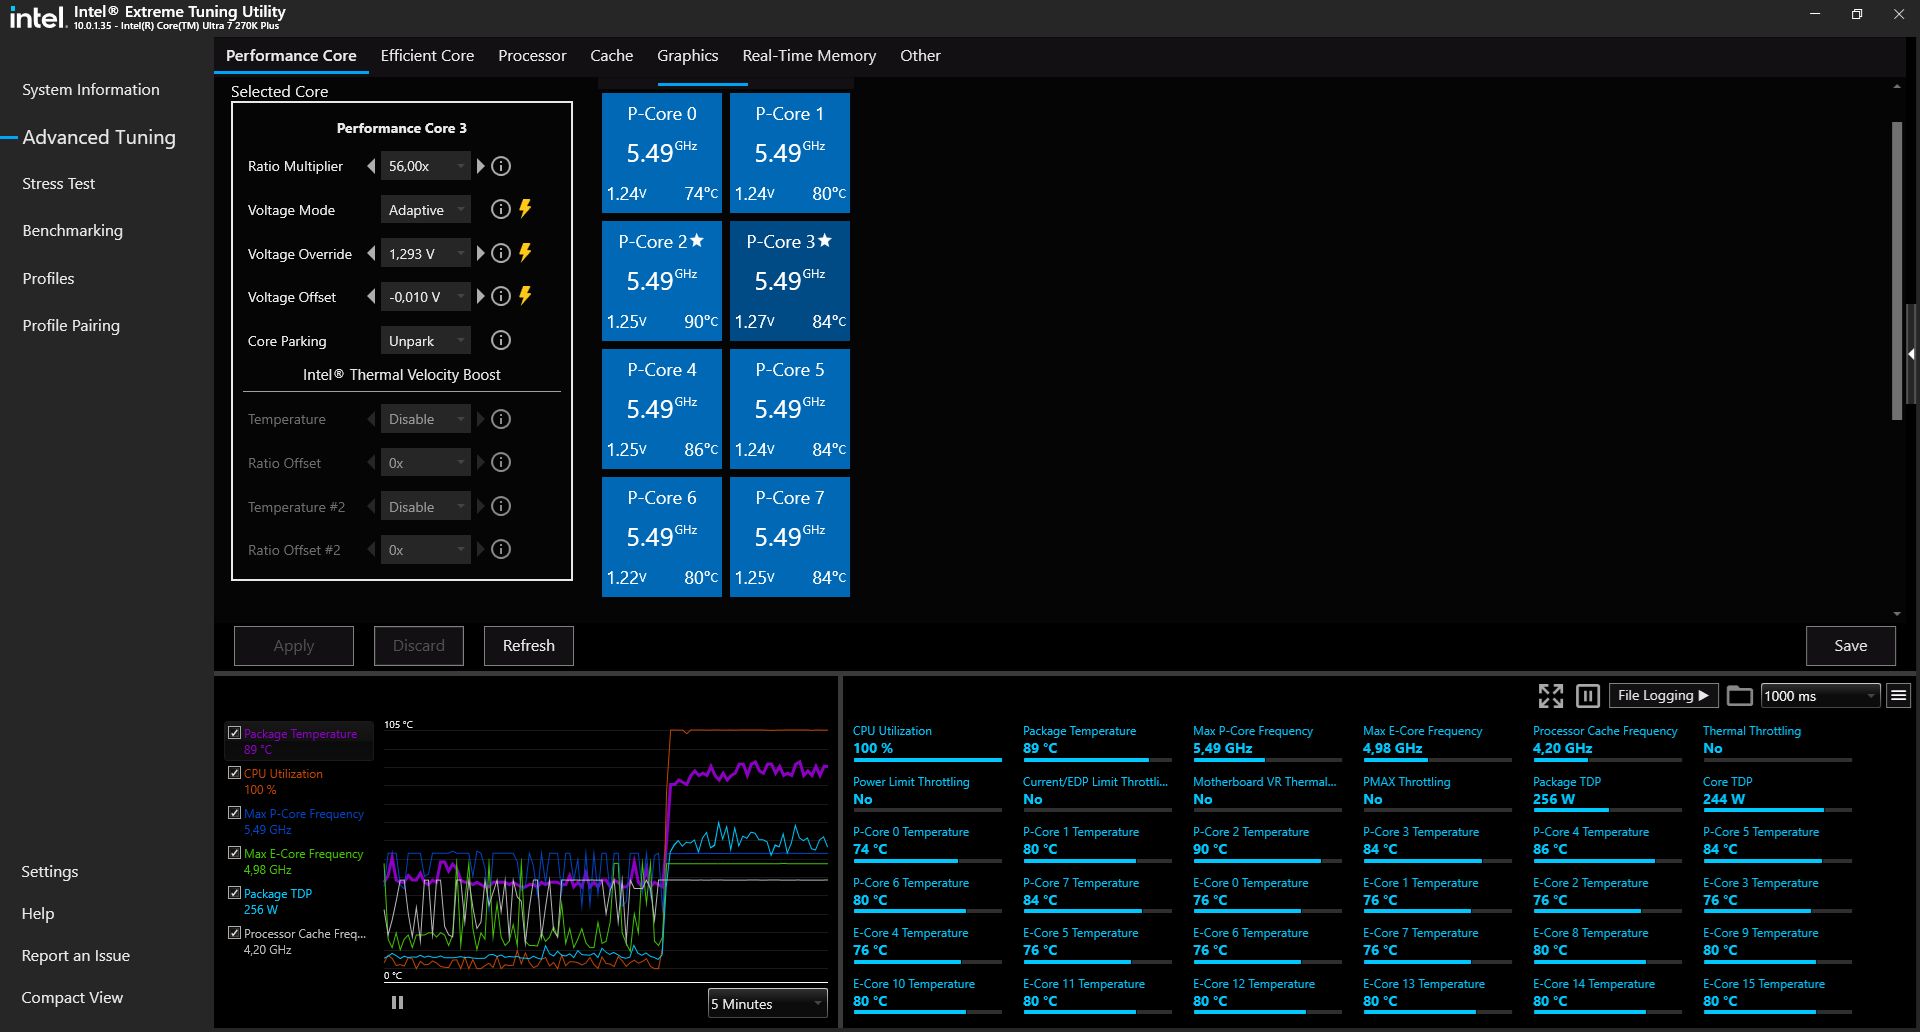Image resolution: width=1920 pixels, height=1032 pixels.
Task: Open Benchmarking section
Action: tap(73, 231)
